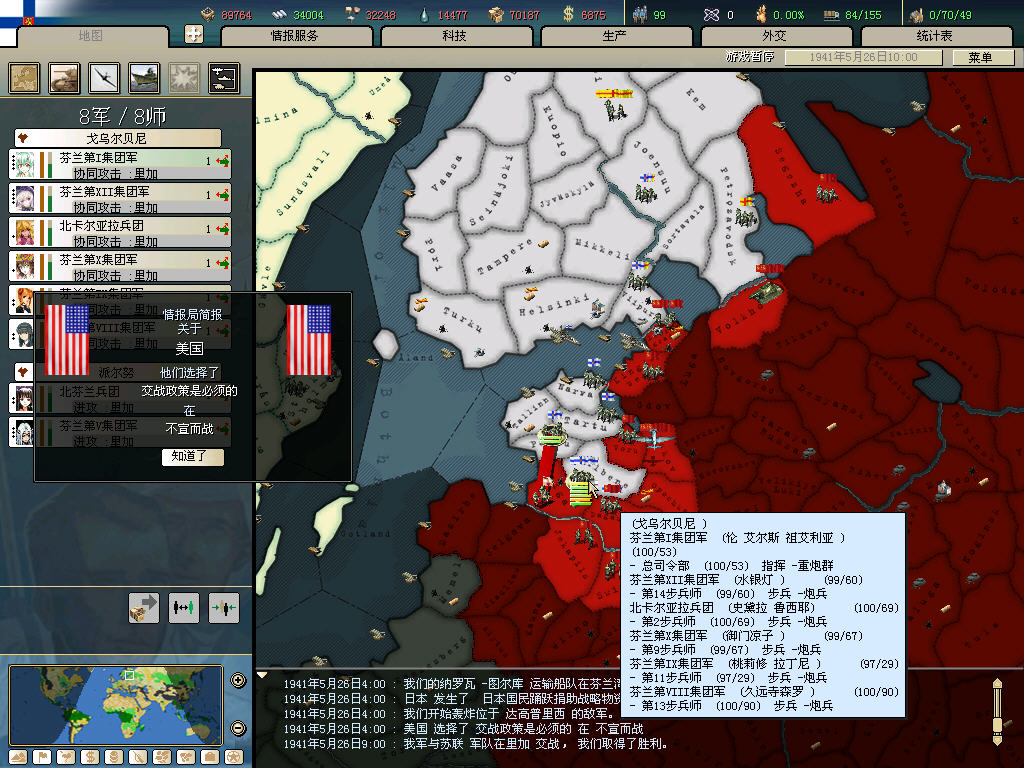Click the energy crate icon showing 89764
The width and height of the screenshot is (1024, 768).
[x=208, y=14]
